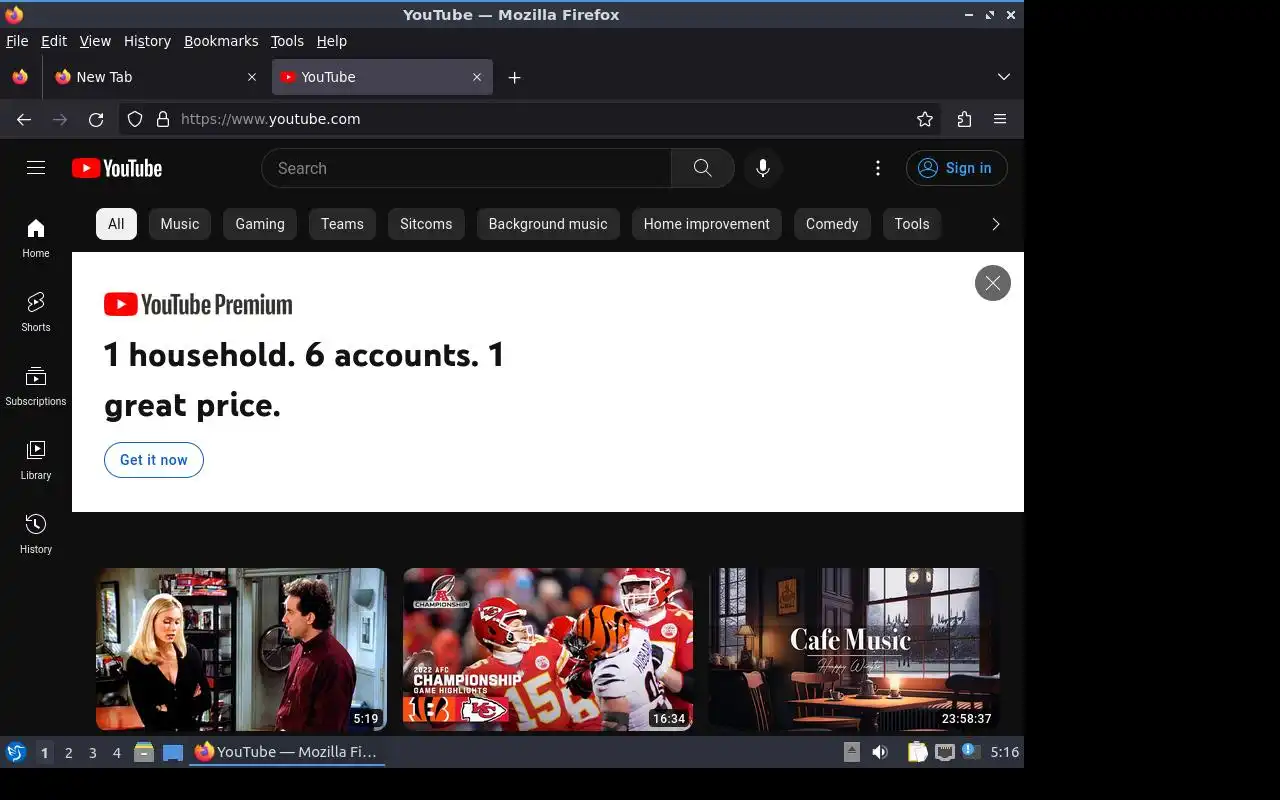Screen dimensions: 1280x800
Task: Open the Bookmarks menu
Action: pos(221,41)
